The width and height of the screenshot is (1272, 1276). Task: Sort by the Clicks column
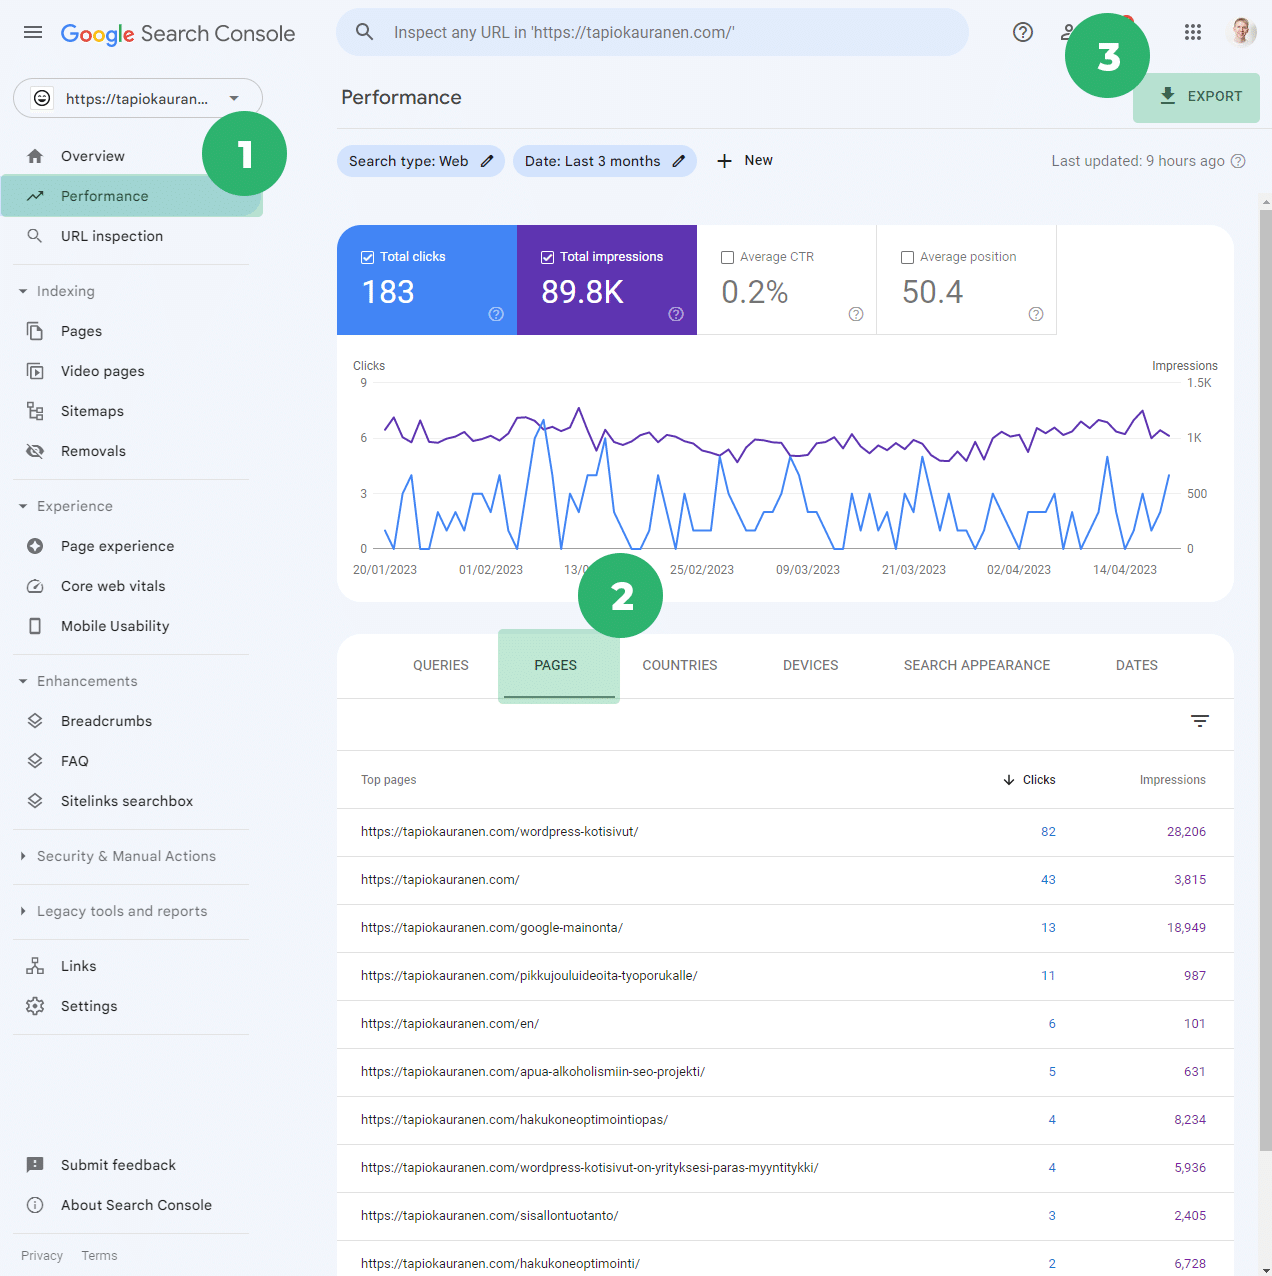pyautogui.click(x=1029, y=780)
